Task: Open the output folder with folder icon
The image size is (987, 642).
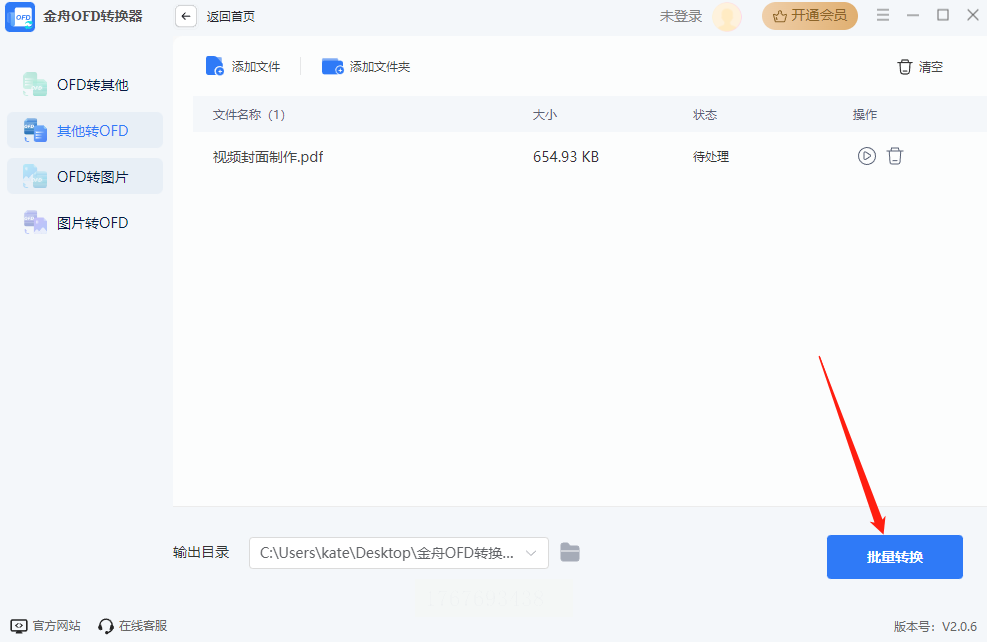Action: point(570,553)
